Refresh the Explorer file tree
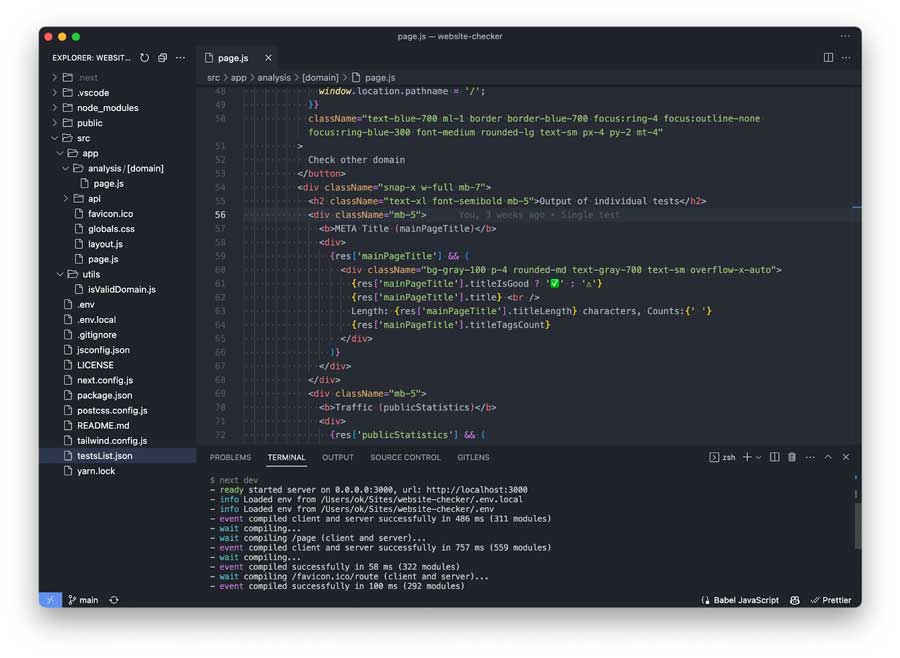This screenshot has width=900, height=658. [x=145, y=58]
